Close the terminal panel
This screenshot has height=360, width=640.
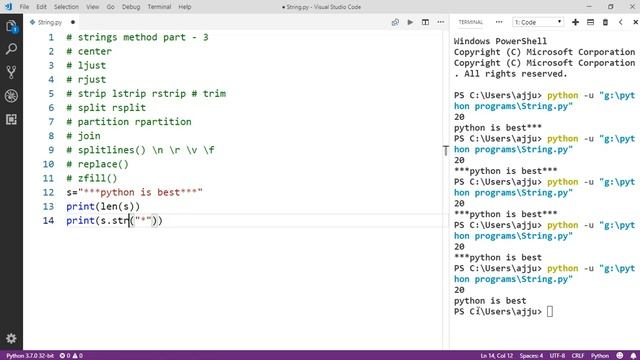pos(635,22)
